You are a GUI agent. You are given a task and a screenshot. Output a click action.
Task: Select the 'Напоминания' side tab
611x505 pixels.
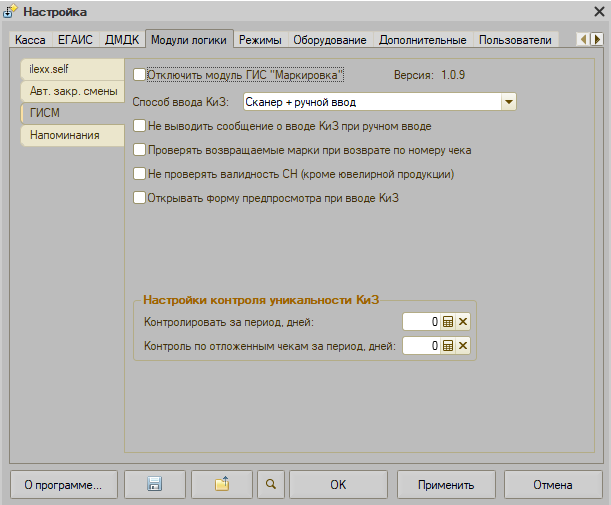65,134
